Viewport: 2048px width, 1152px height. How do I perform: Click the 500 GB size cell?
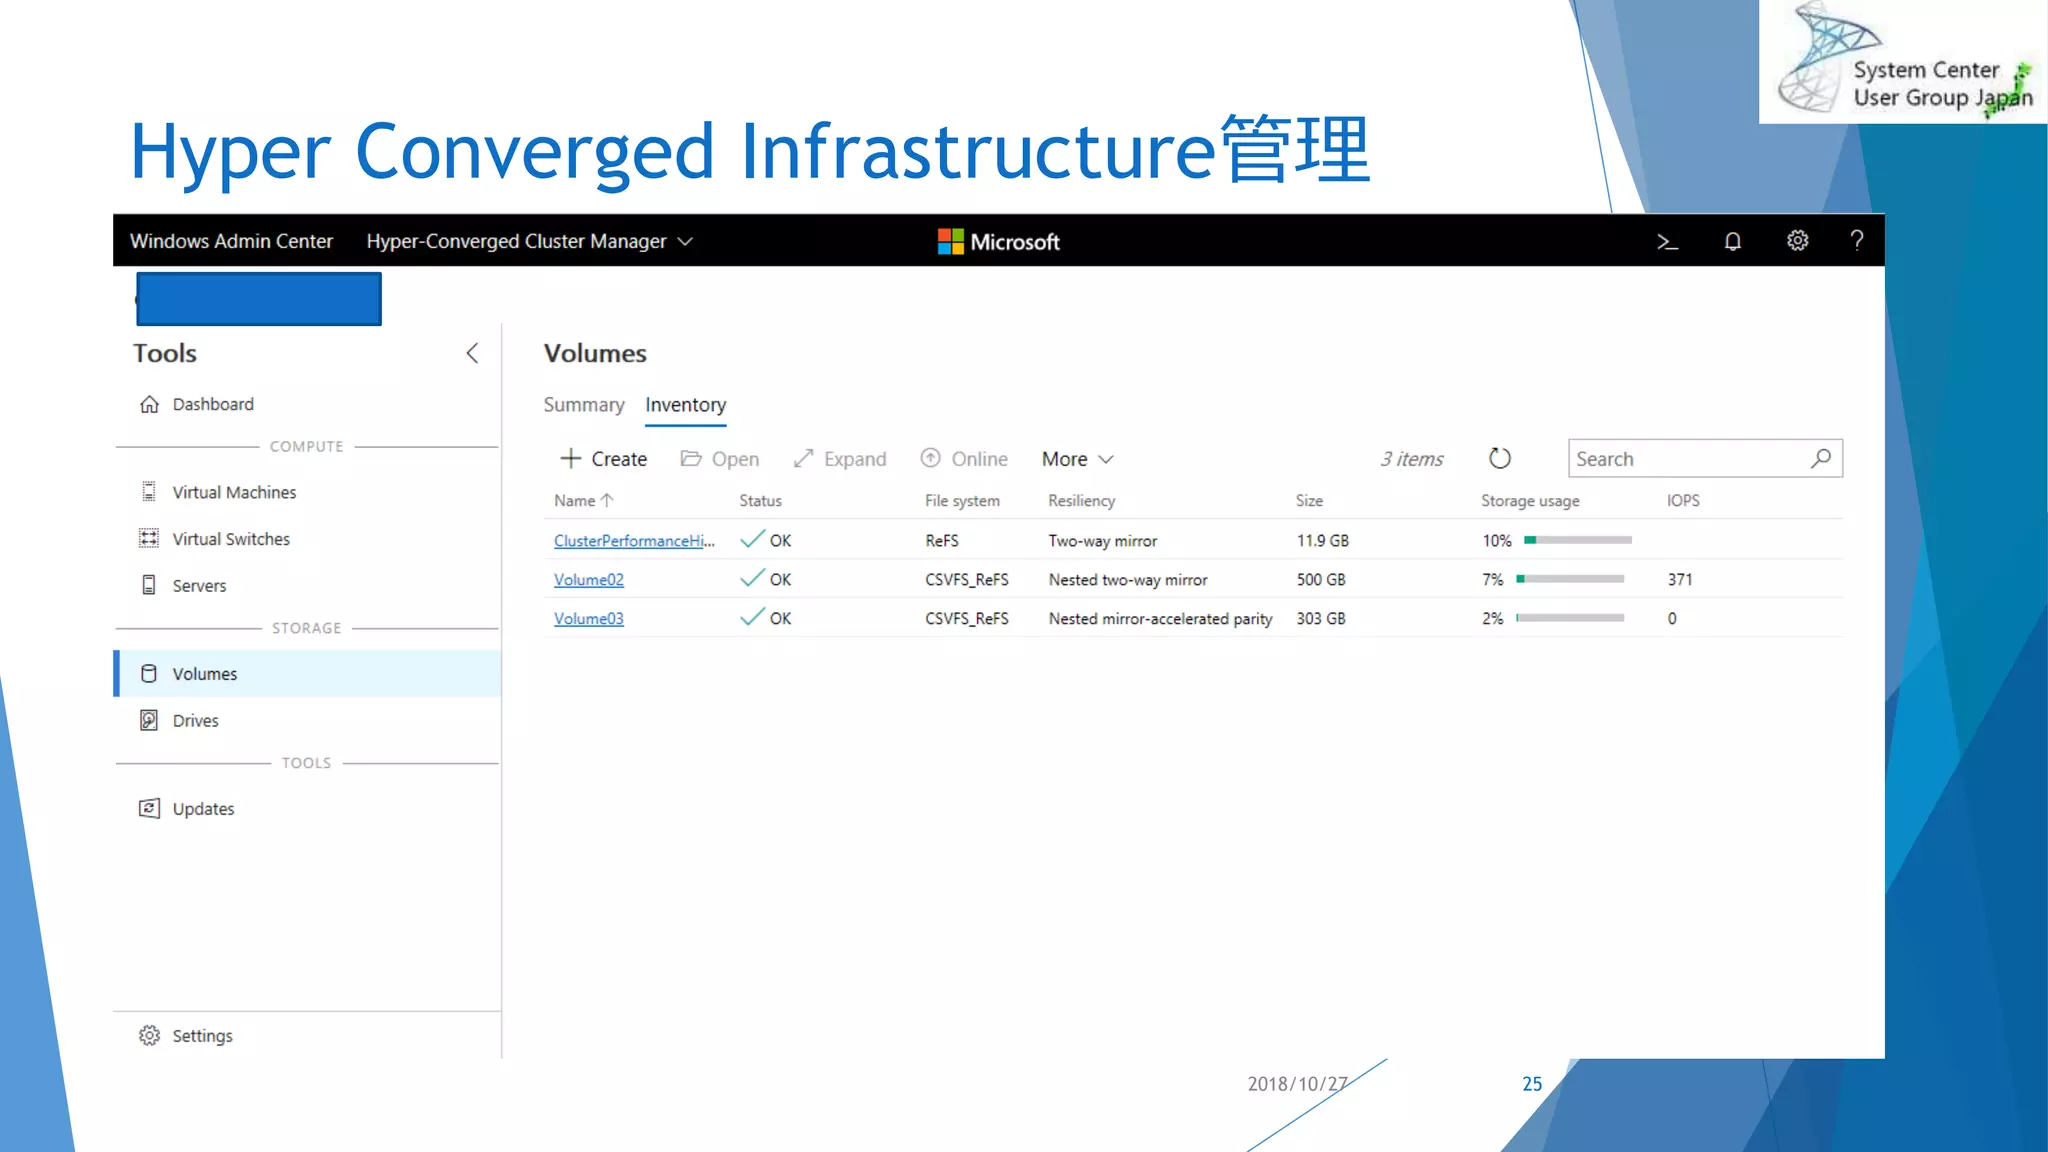[1321, 579]
